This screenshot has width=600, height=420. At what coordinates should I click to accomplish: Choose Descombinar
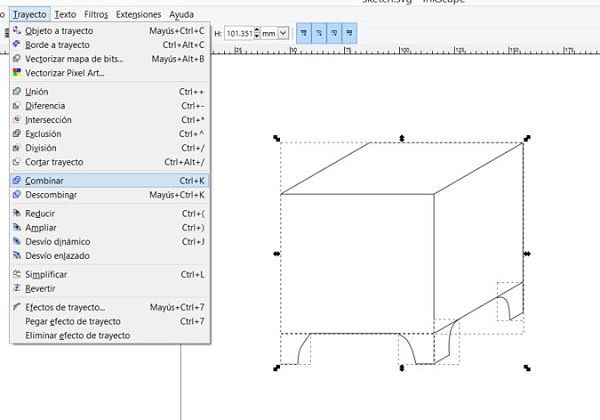point(110,195)
